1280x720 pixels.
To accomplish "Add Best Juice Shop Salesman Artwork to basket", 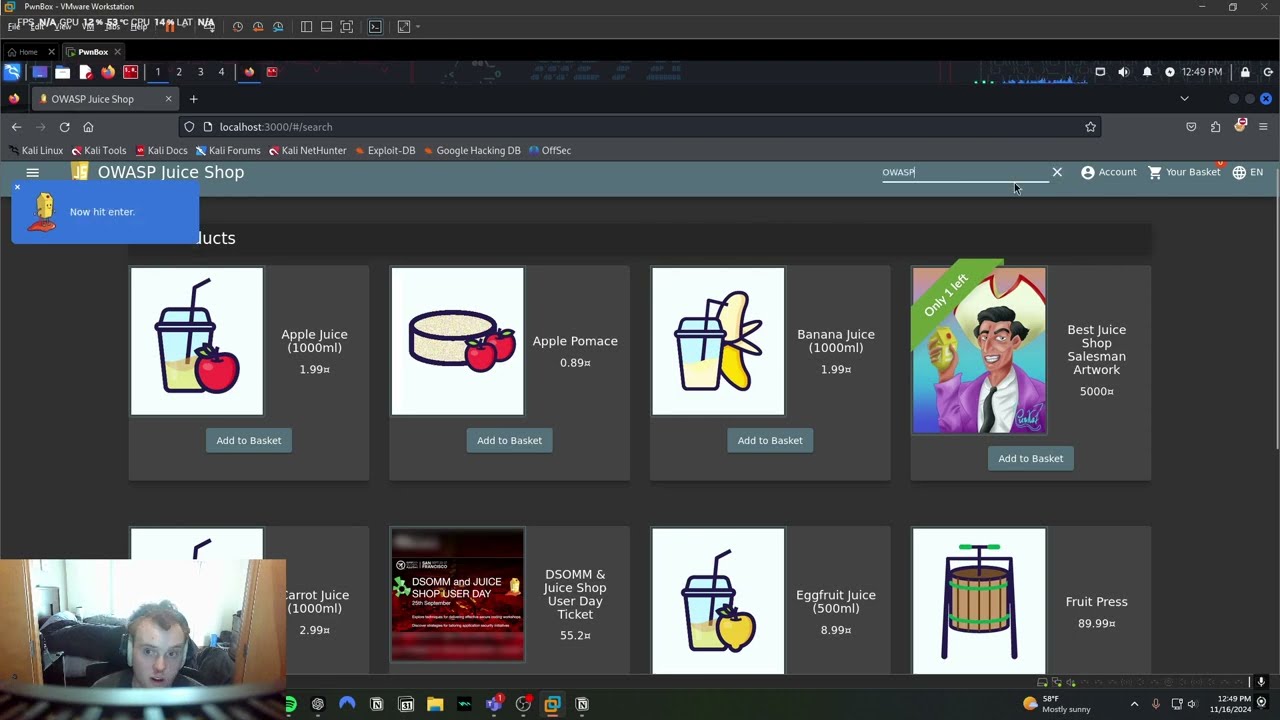I will click(1030, 458).
